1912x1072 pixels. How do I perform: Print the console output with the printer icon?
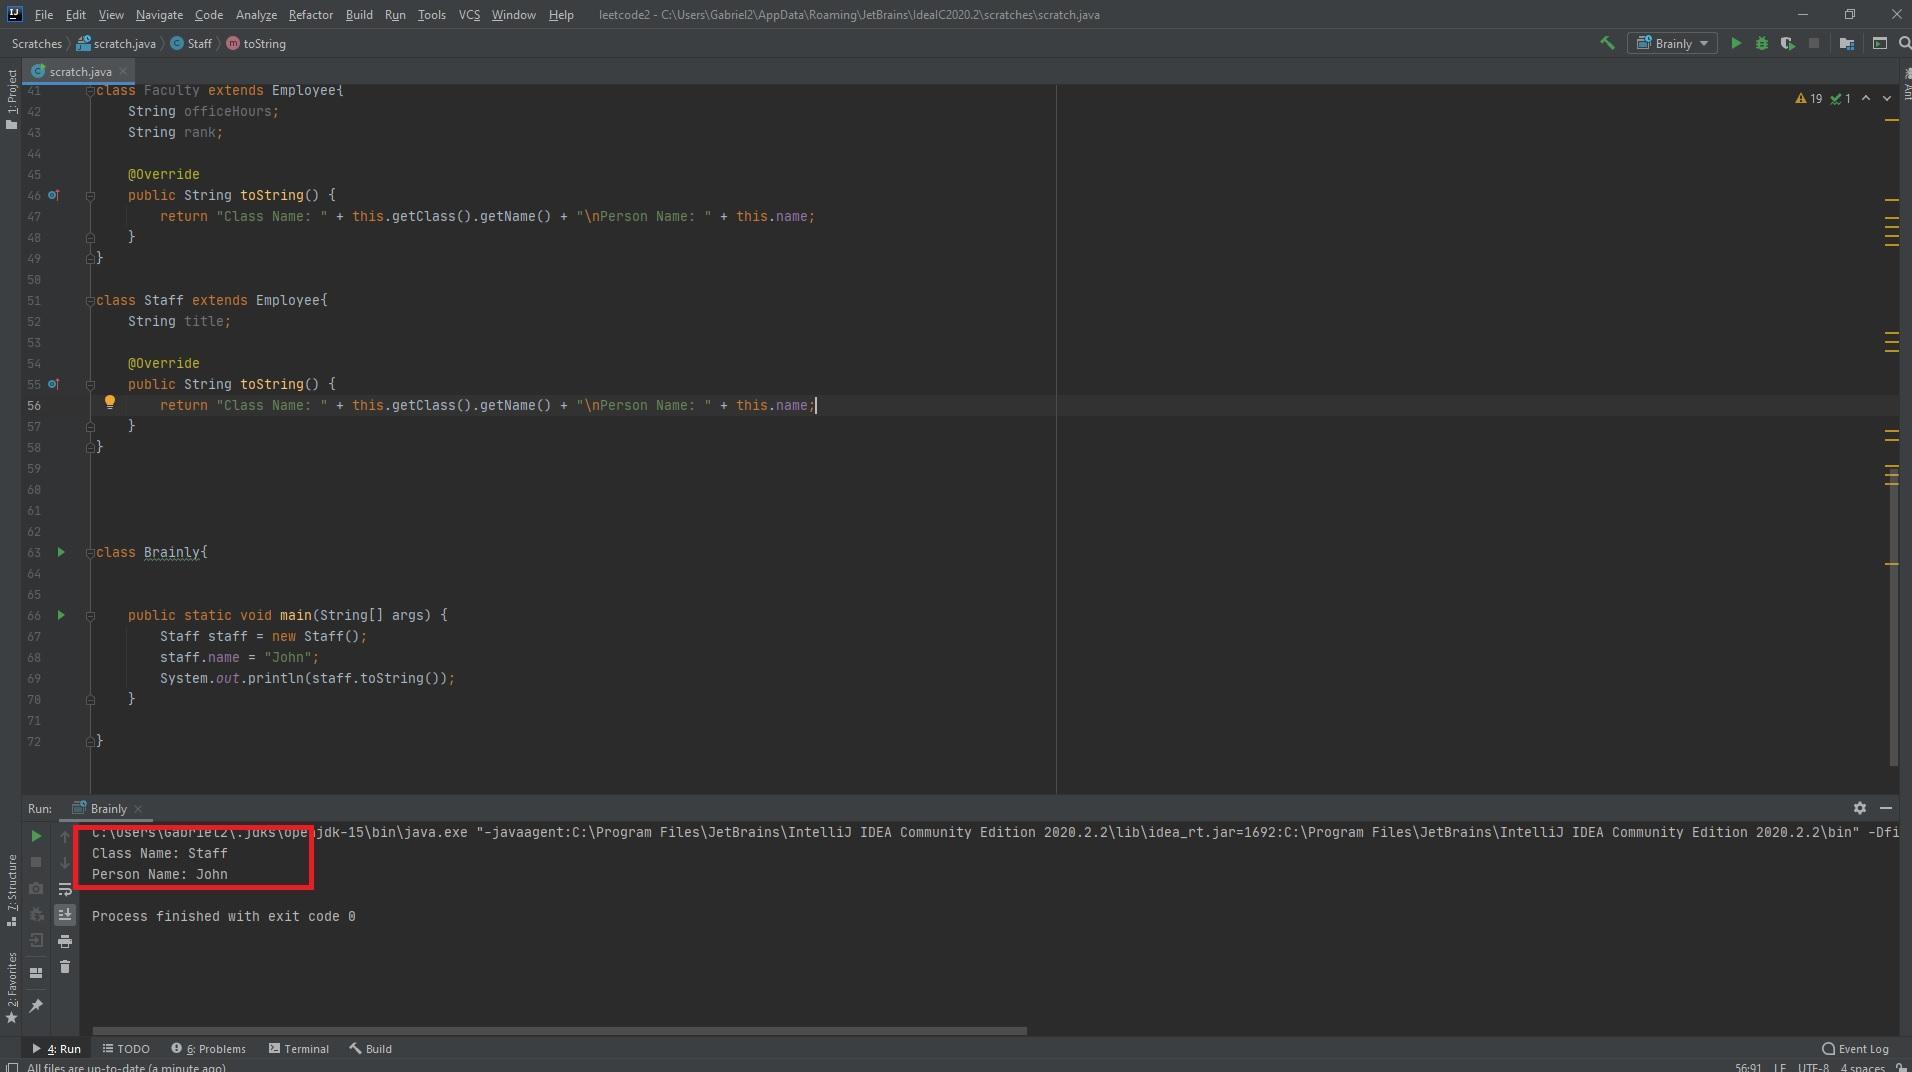tap(65, 941)
